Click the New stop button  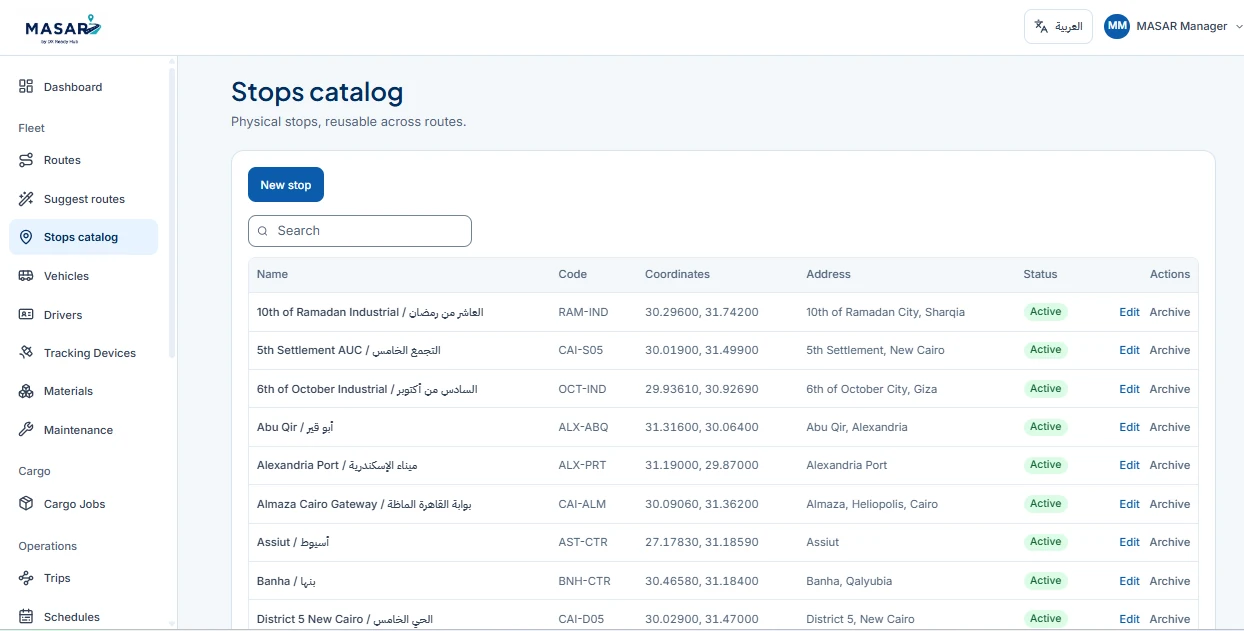tap(286, 185)
